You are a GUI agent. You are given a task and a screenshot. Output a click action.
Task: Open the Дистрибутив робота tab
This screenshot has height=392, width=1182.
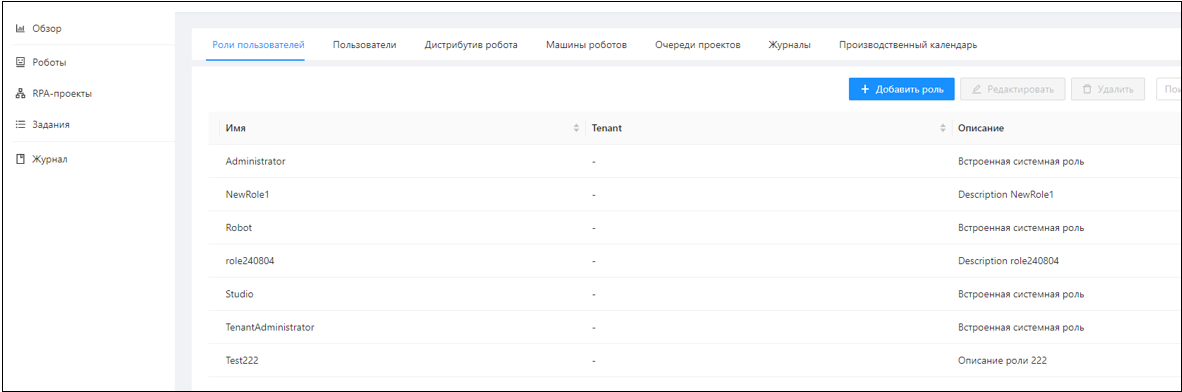click(x=471, y=45)
